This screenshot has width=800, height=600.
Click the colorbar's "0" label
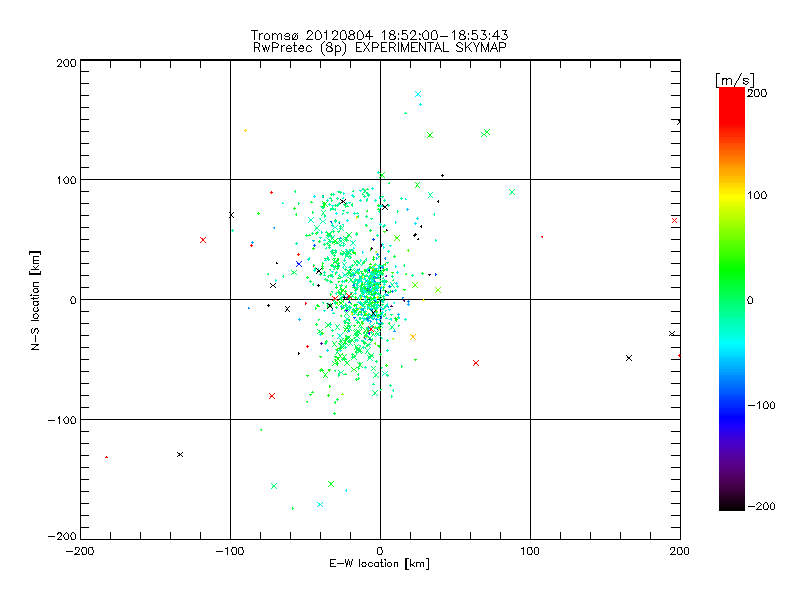point(750,300)
